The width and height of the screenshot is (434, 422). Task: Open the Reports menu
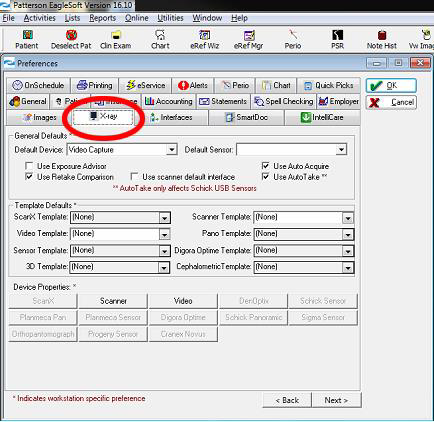point(102,18)
